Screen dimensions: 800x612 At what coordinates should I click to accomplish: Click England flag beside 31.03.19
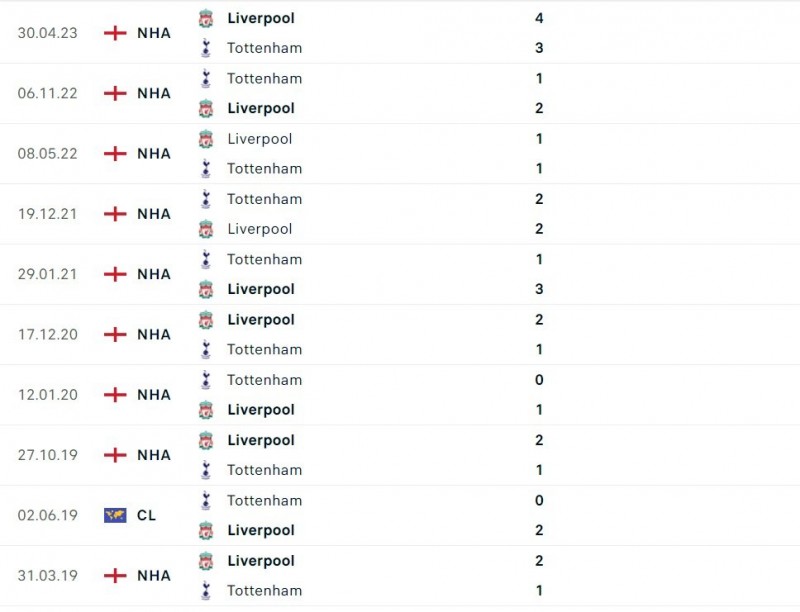[x=115, y=576]
